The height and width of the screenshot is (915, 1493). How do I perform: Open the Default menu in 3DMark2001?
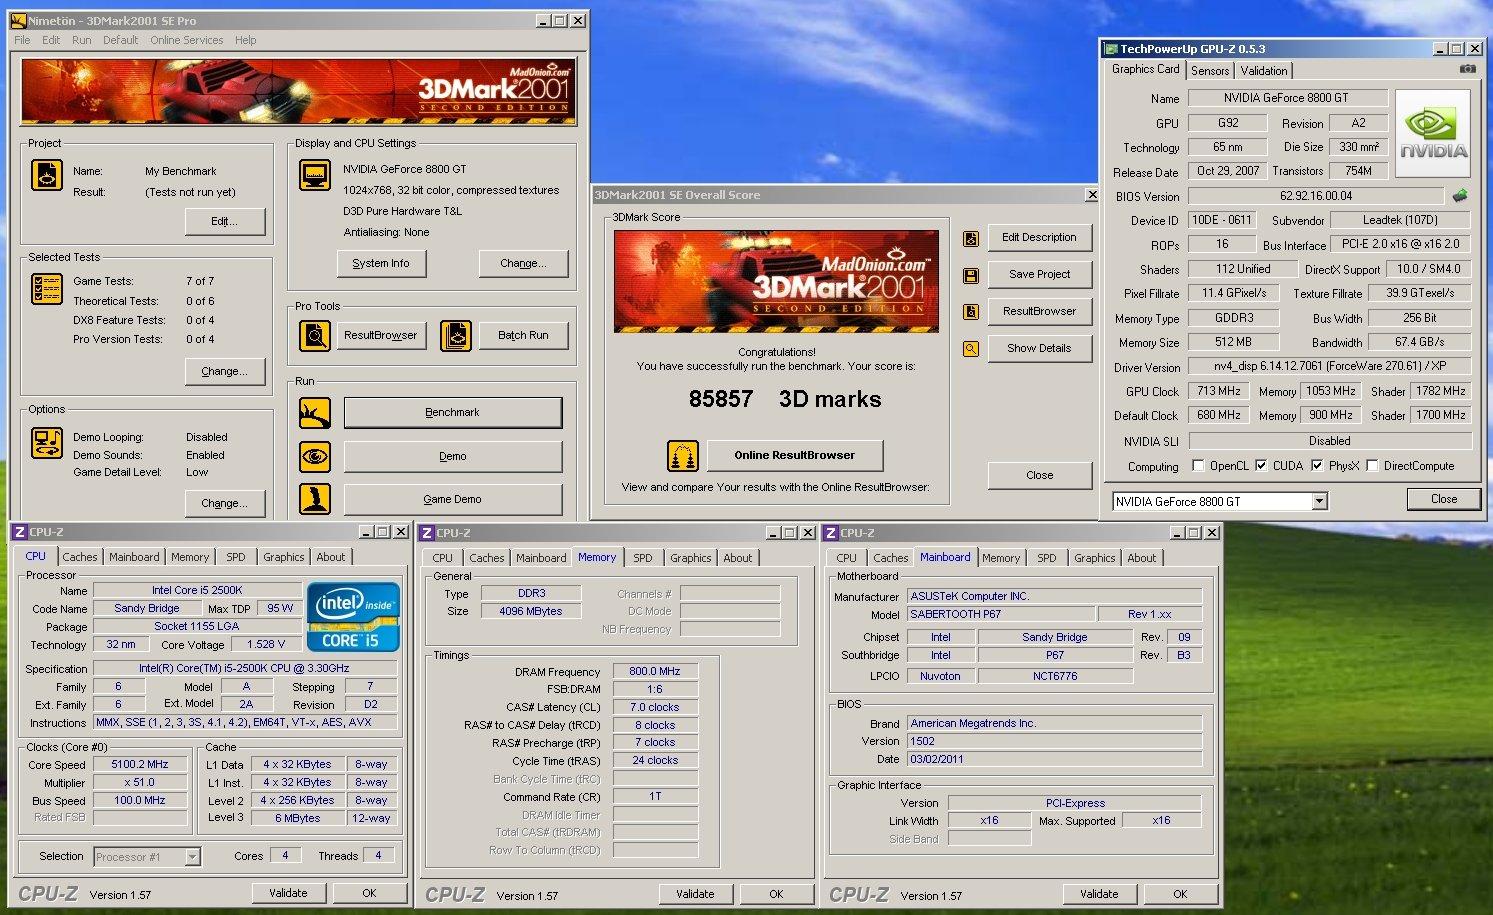pos(121,40)
